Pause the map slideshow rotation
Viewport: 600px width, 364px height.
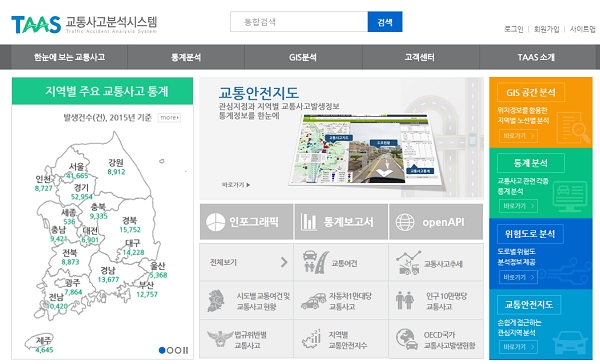pyautogui.click(x=186, y=350)
